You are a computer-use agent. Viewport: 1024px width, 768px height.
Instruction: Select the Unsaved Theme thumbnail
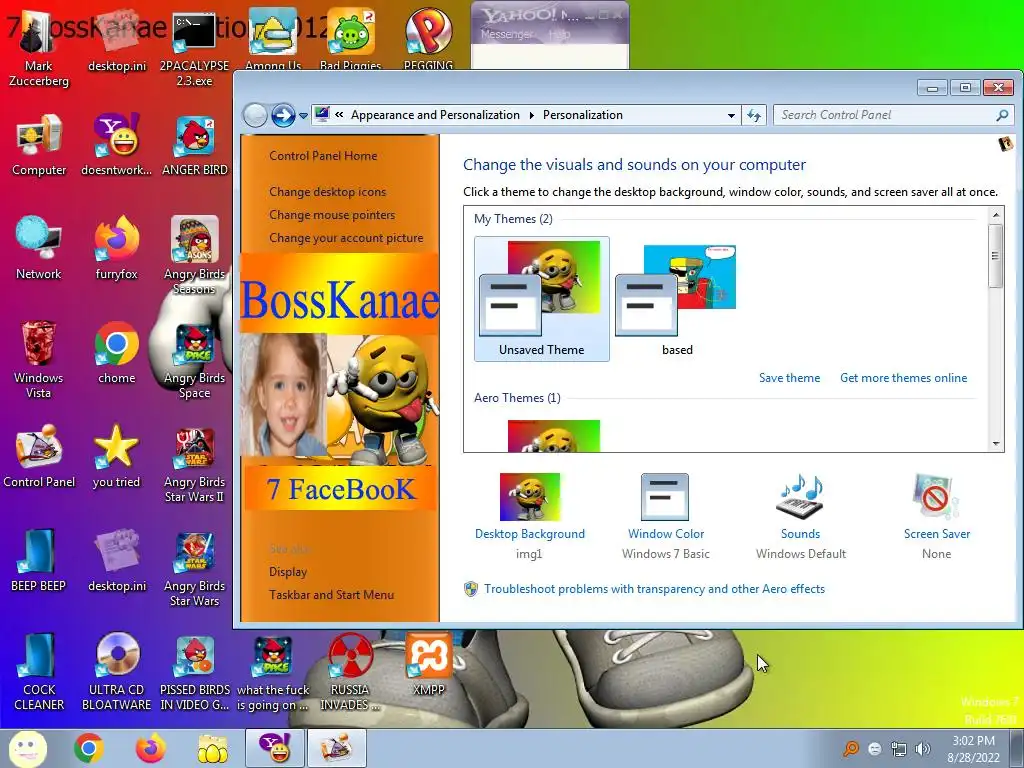click(x=541, y=299)
